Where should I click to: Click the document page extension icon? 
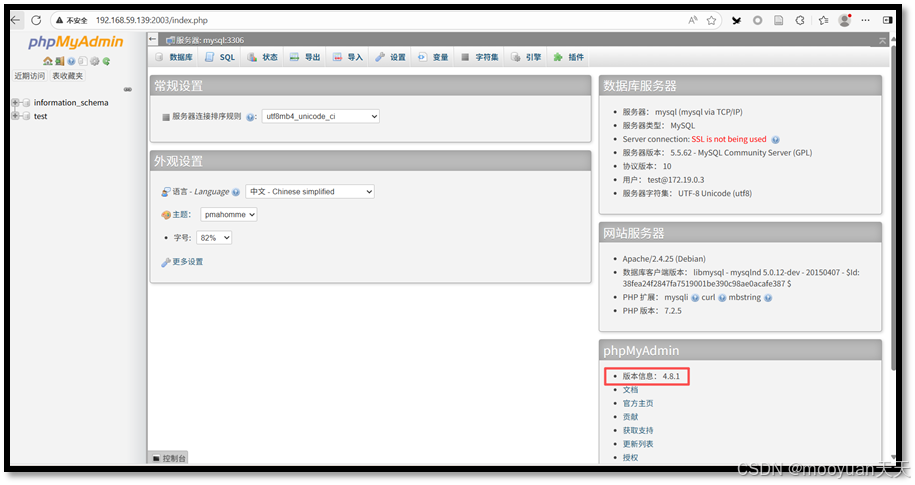click(x=778, y=20)
